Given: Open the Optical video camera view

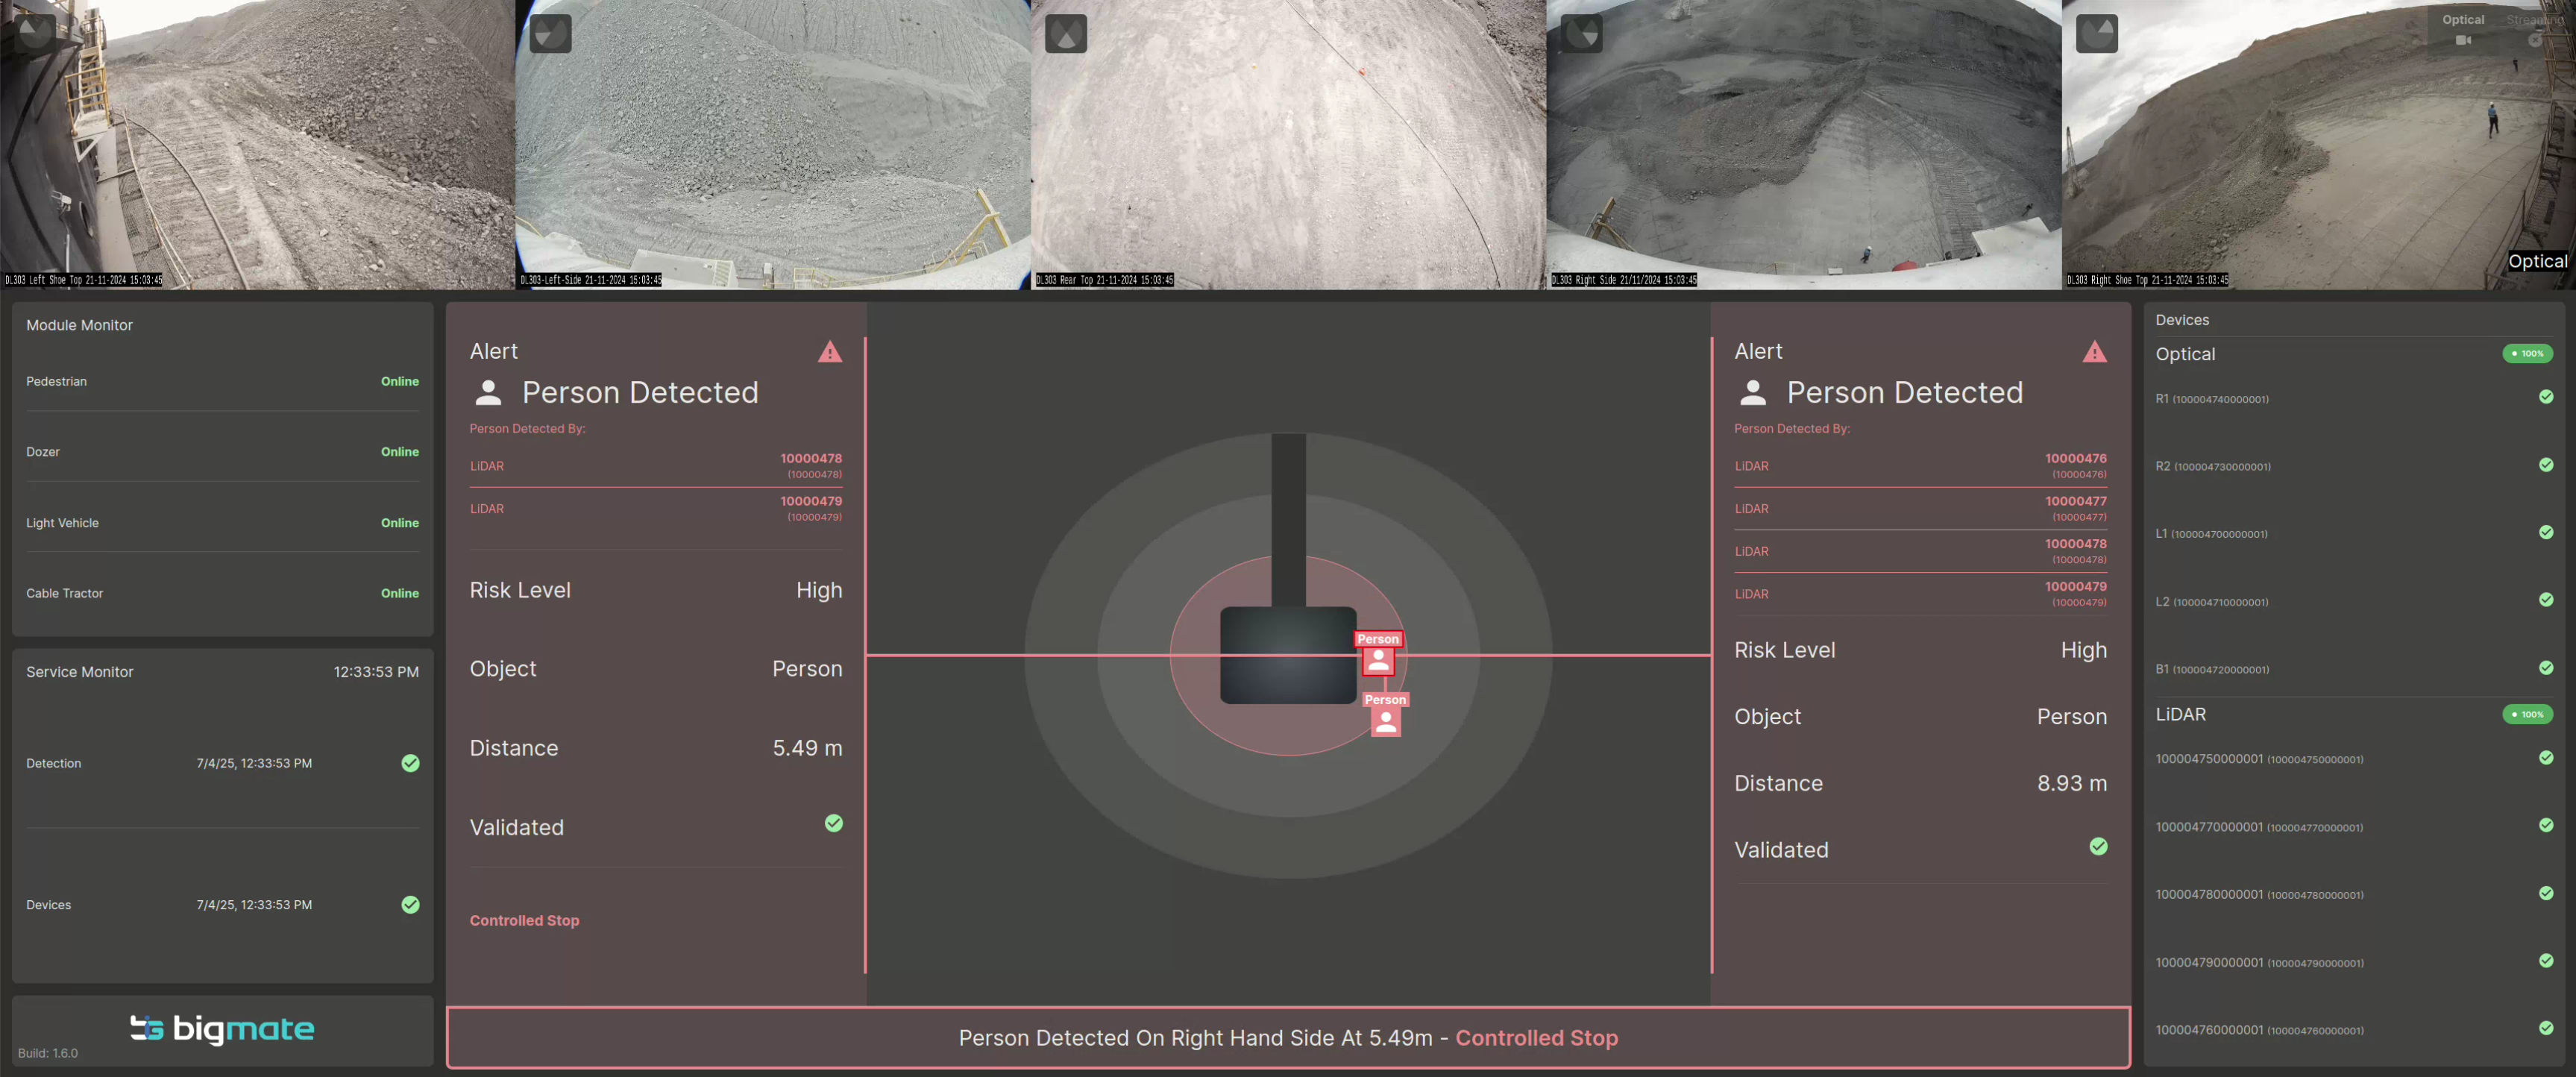Looking at the screenshot, I should coord(2462,41).
